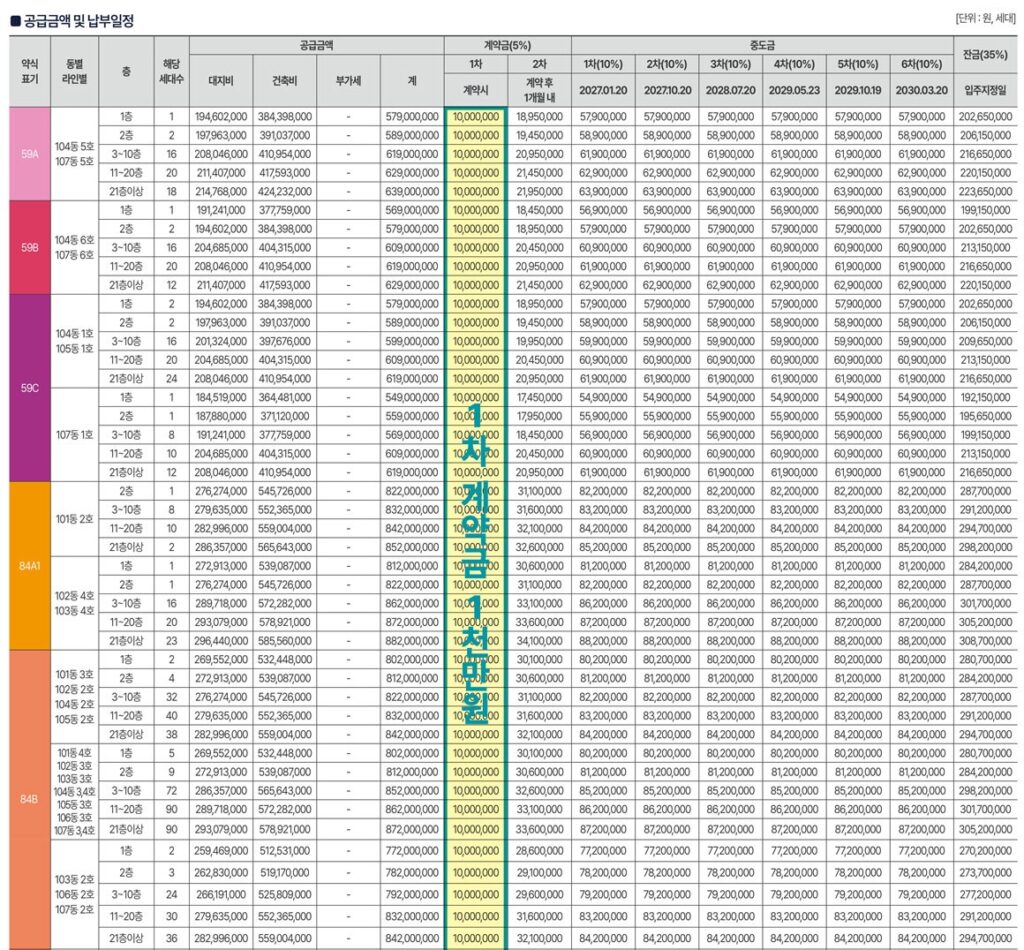The image size is (1024, 950).
Task: Click the total price 772,000,000
Action: tap(412, 851)
